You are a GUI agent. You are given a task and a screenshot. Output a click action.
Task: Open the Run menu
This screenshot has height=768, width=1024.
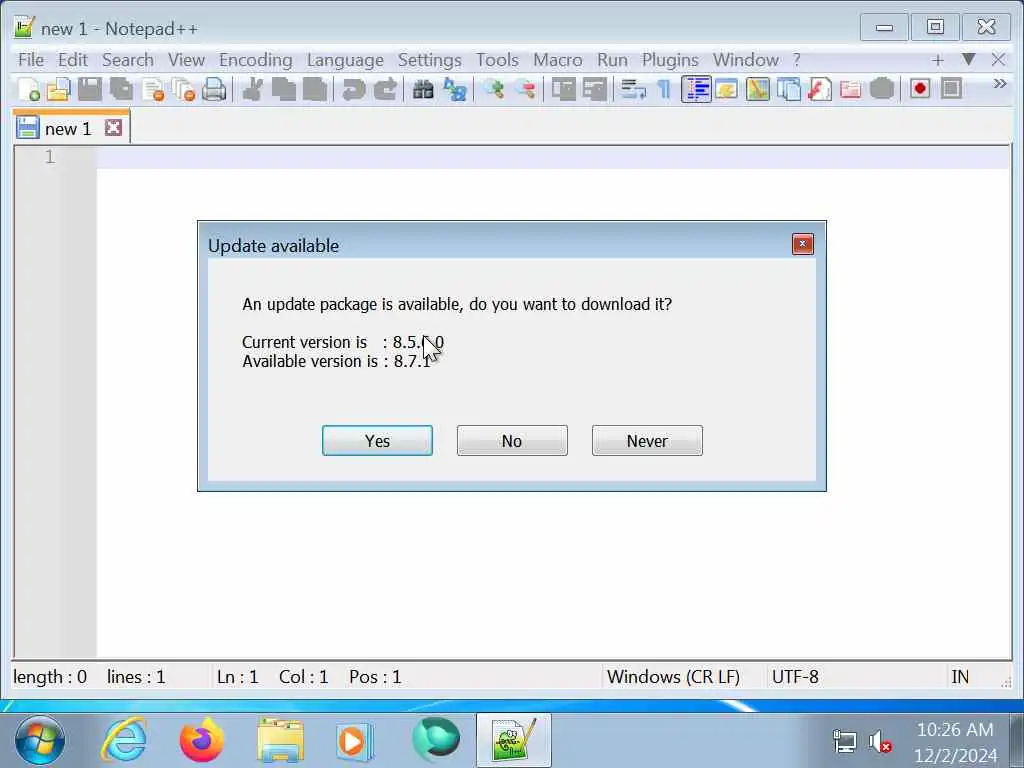(x=612, y=60)
